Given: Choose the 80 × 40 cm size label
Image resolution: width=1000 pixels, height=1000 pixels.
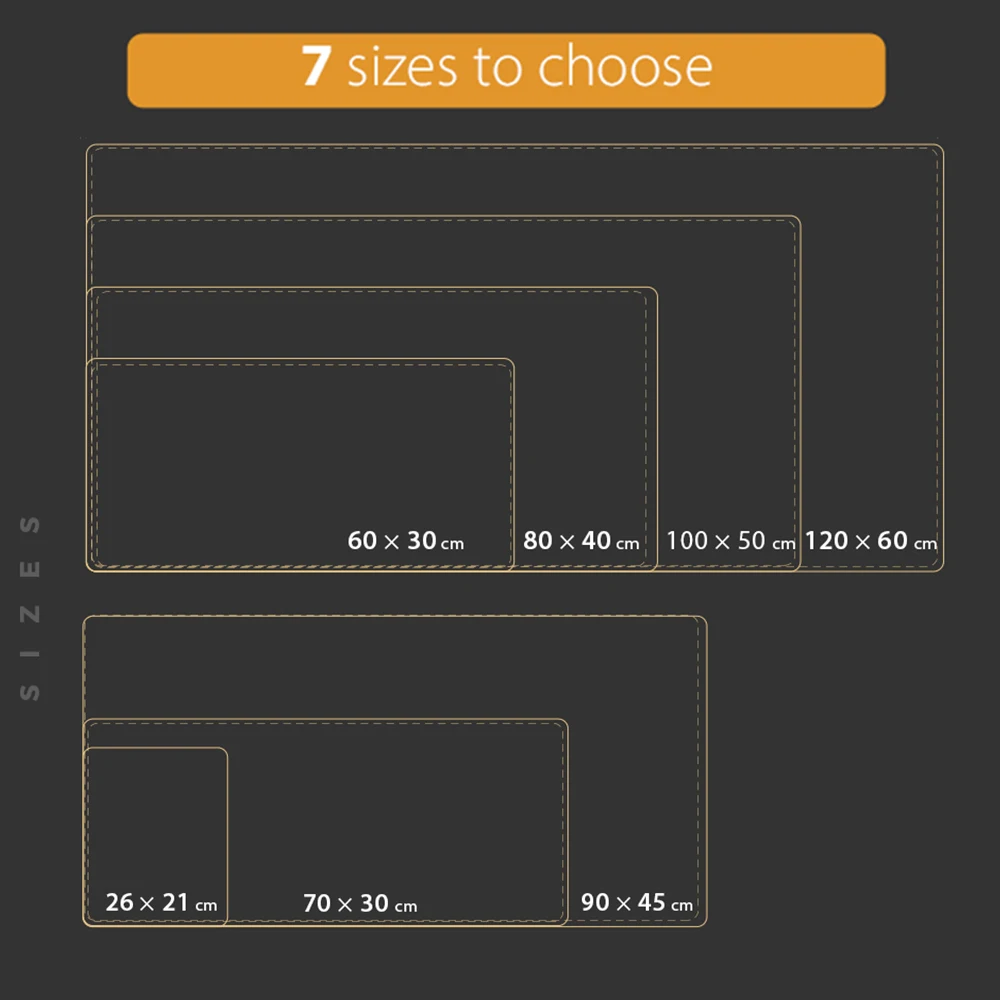Looking at the screenshot, I should click(581, 541).
